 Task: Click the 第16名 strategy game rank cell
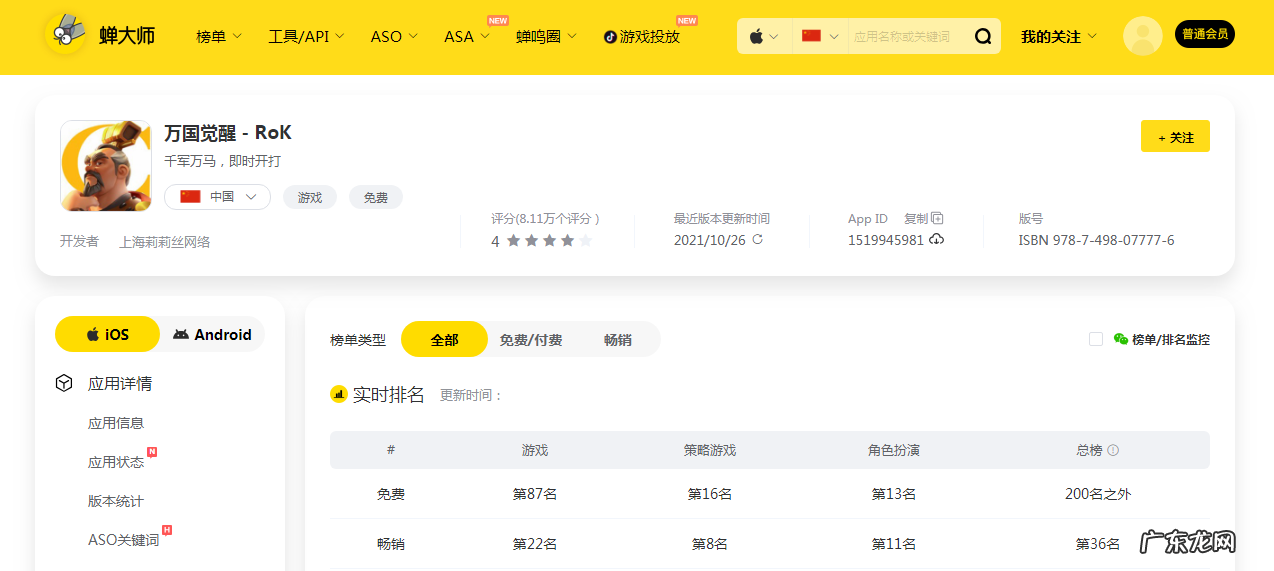point(710,494)
